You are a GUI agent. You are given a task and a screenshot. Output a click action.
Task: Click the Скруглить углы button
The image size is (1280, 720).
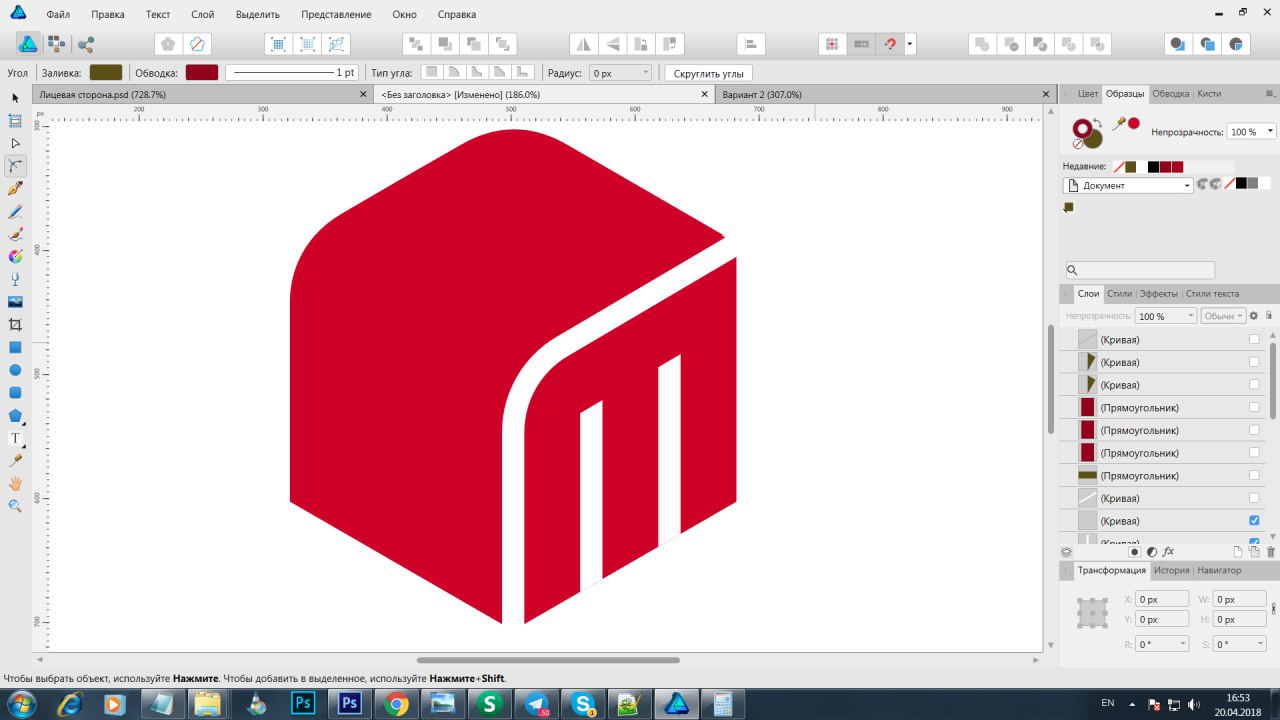click(709, 73)
